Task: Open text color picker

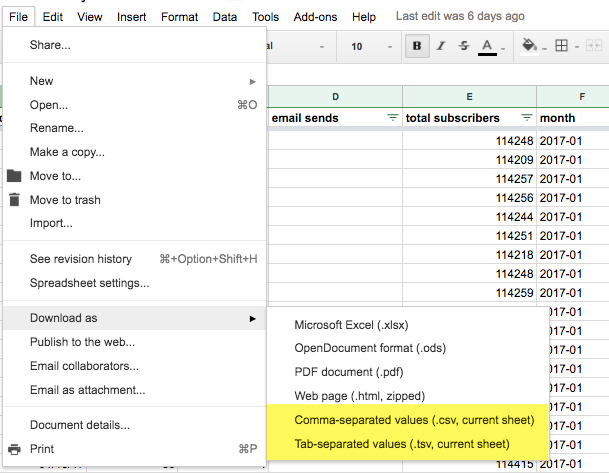Action: (487, 47)
